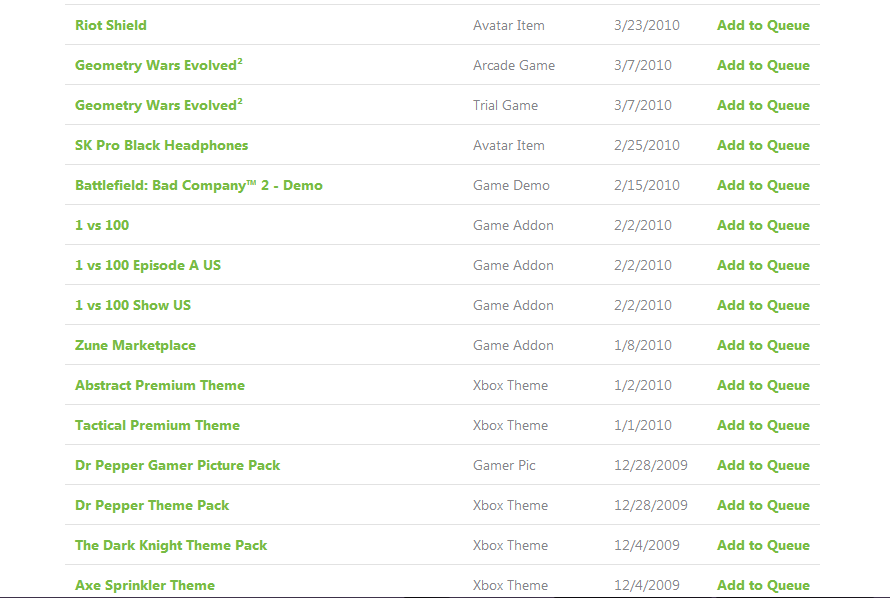This screenshot has width=890, height=598.
Task: Add Axe Sprinkler Theme to queue
Action: (763, 586)
